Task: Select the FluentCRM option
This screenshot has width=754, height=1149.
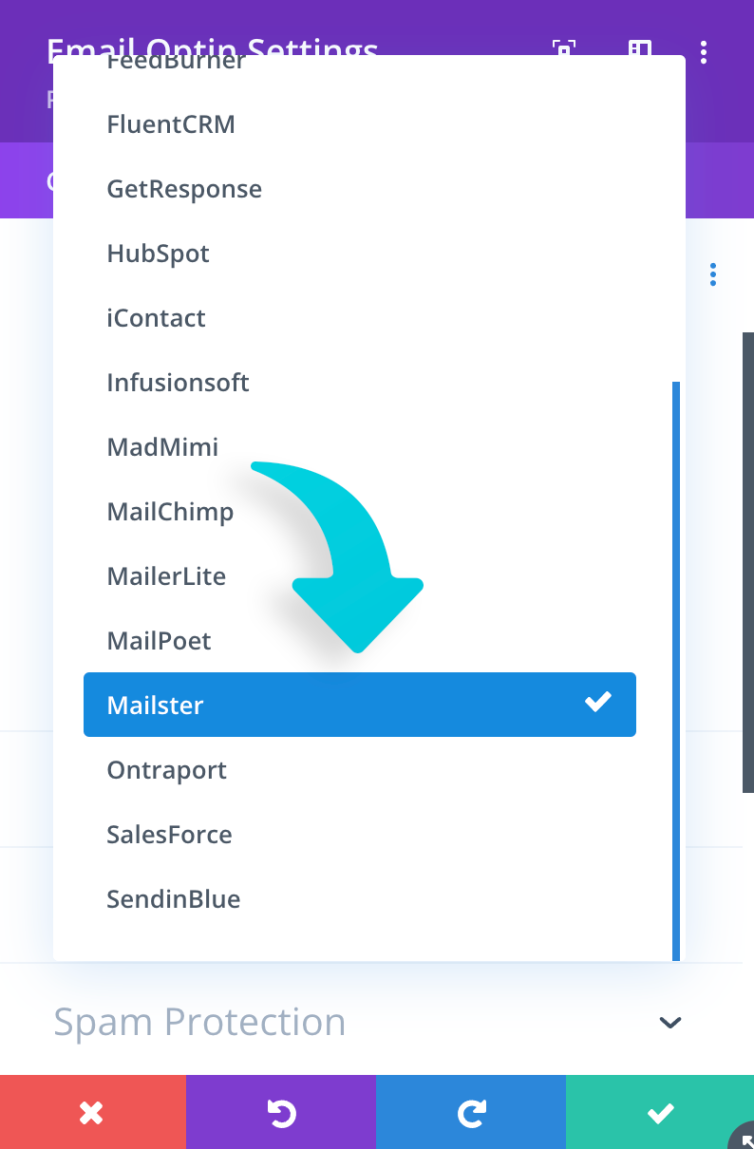Action: tap(170, 124)
